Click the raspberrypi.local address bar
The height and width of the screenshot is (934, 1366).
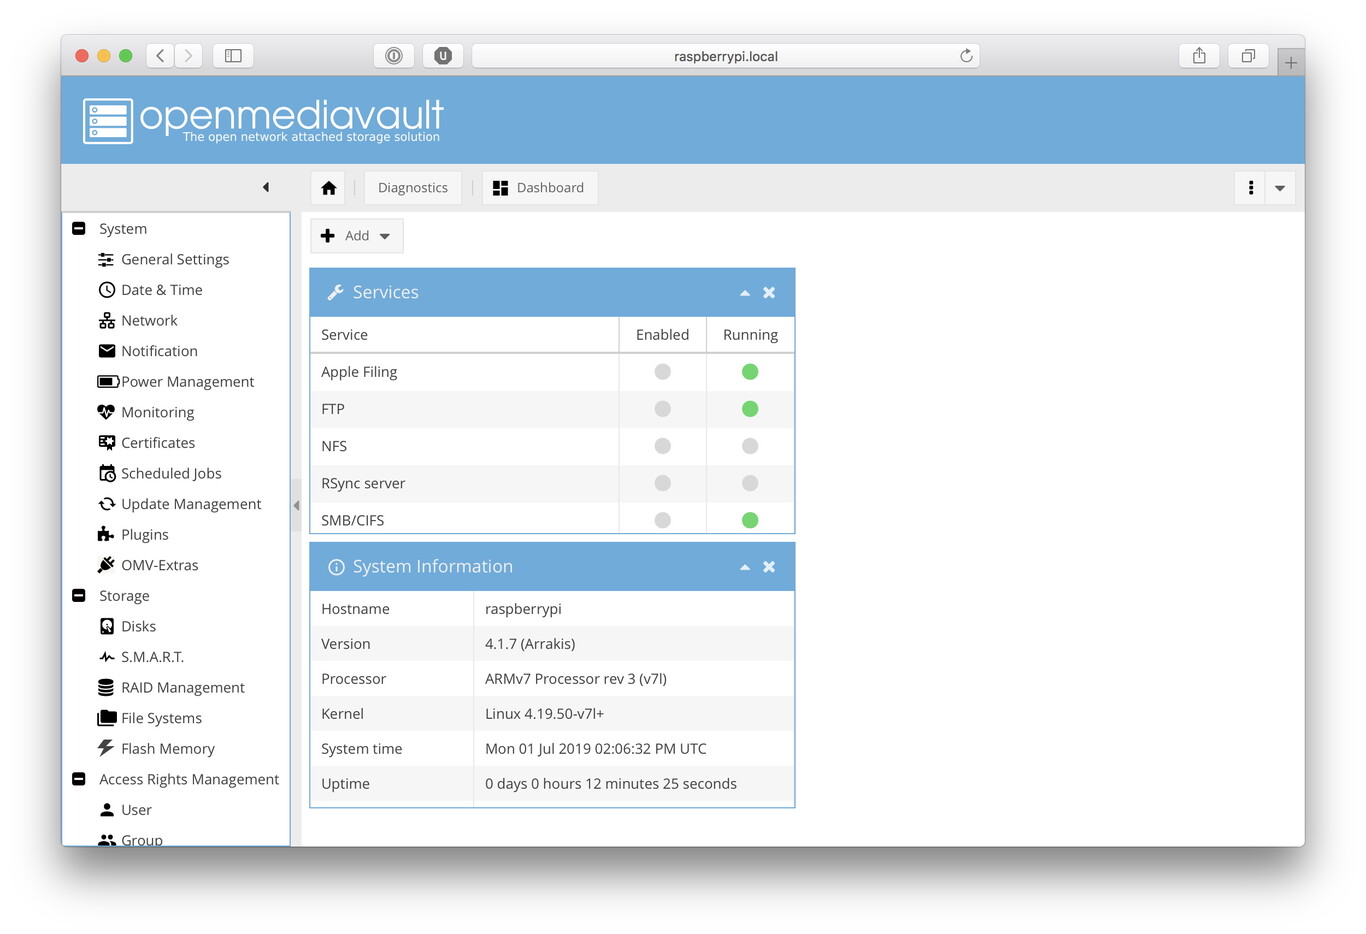(725, 56)
